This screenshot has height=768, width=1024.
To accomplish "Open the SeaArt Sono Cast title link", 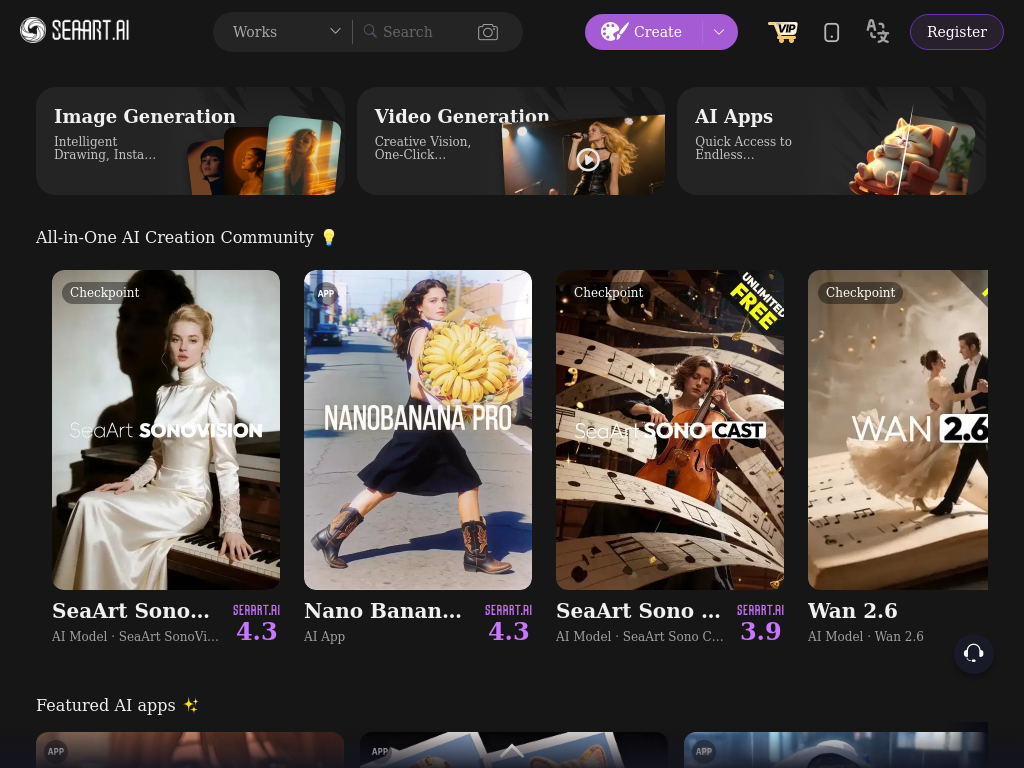I will coord(638,610).
